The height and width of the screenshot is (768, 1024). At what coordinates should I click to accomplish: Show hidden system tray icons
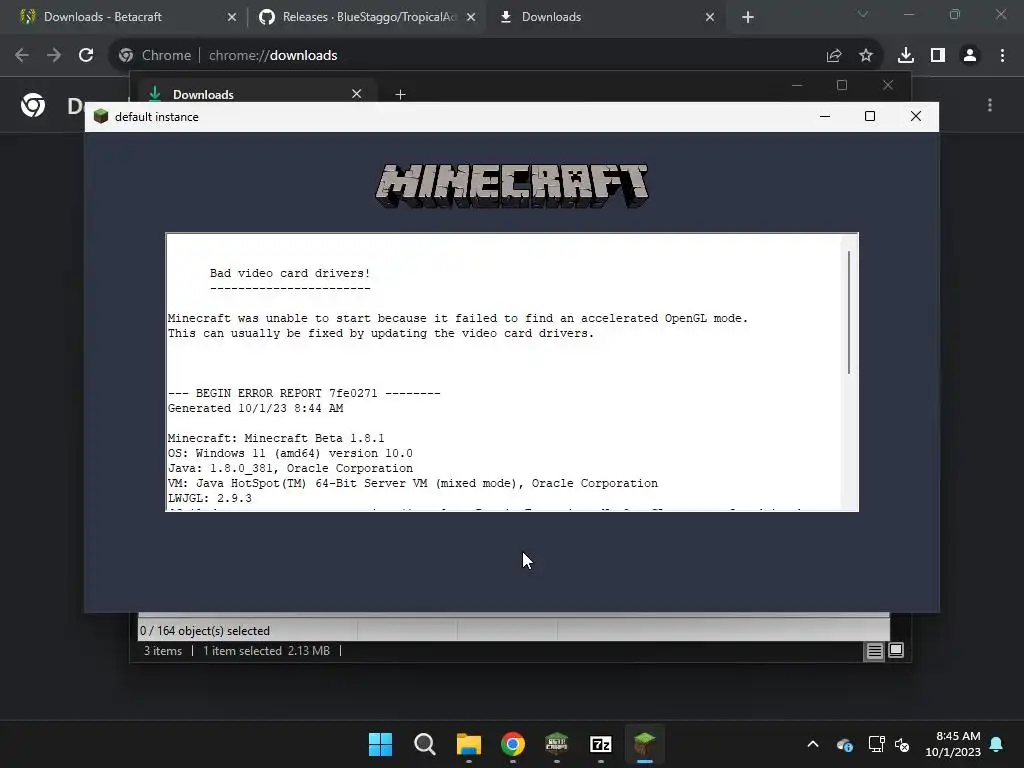pyautogui.click(x=813, y=744)
